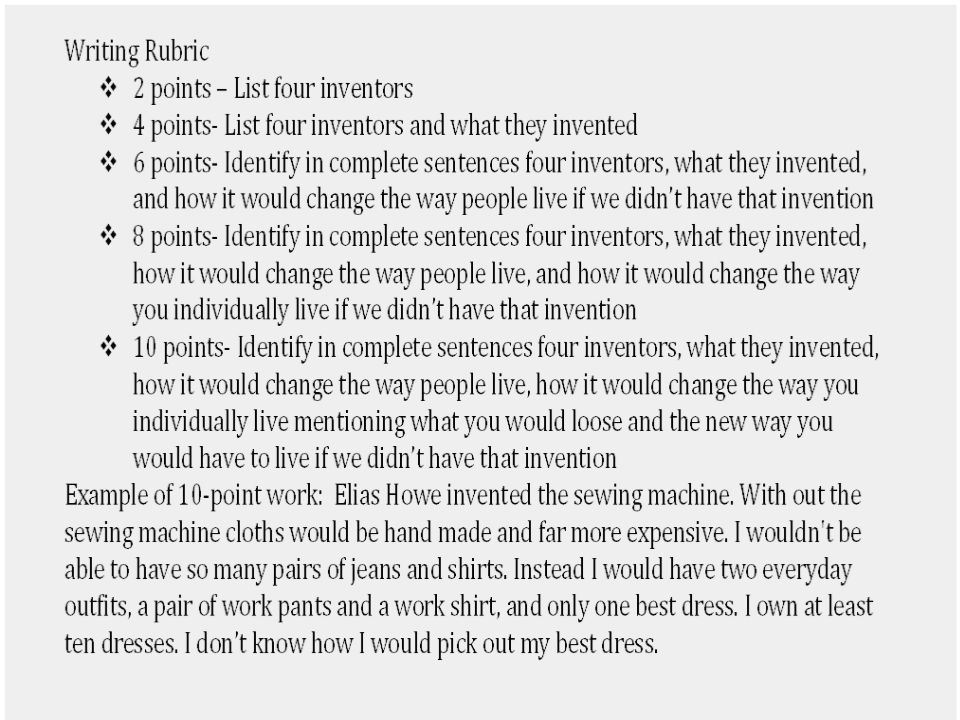
Task: Click the diamond bullet beside 6 points
Action: [x=108, y=163]
